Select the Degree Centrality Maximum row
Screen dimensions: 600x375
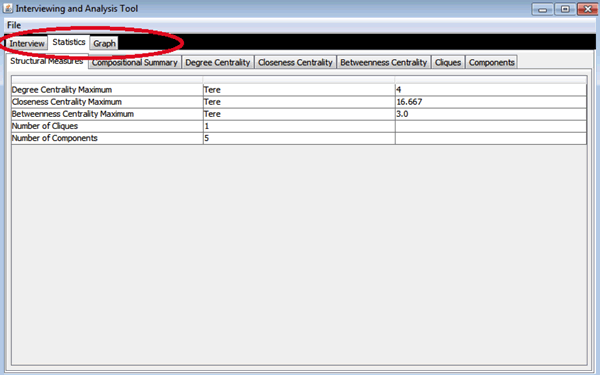[299, 90]
